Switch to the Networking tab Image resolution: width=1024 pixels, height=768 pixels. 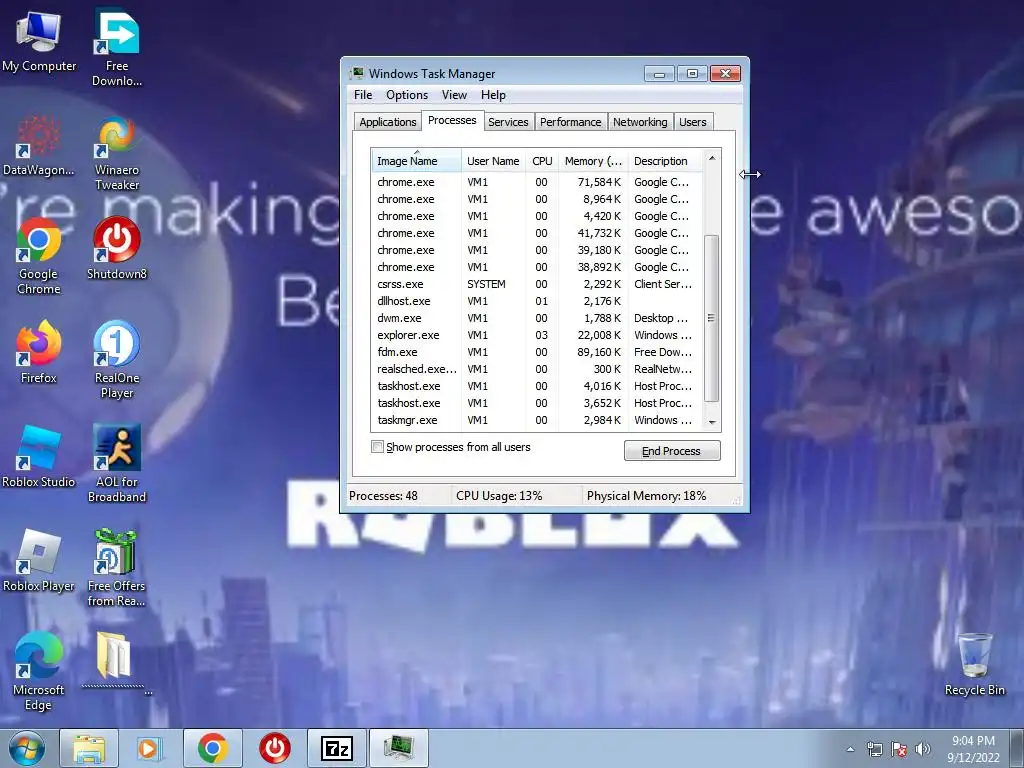640,122
